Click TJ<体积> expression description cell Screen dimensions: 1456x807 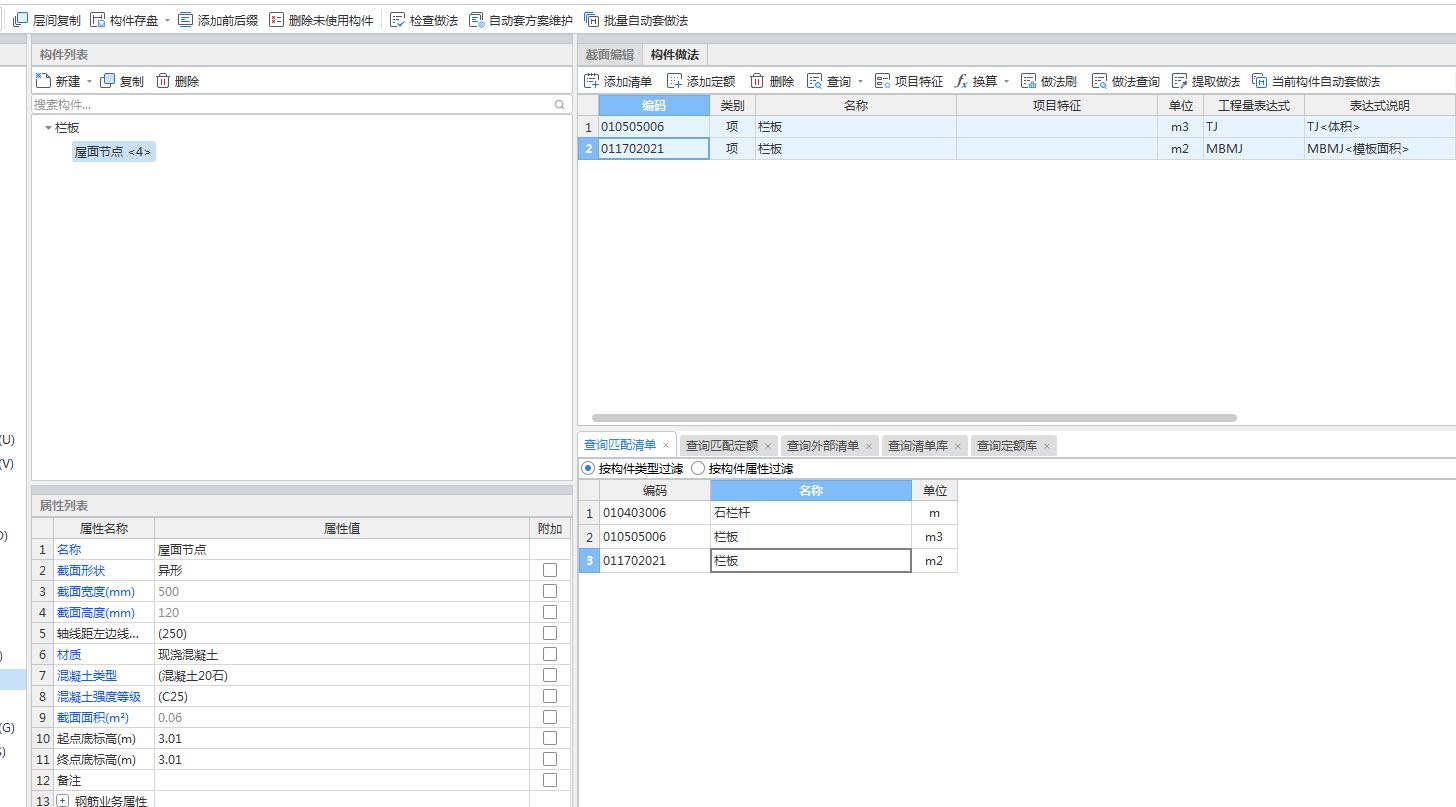(x=1380, y=127)
